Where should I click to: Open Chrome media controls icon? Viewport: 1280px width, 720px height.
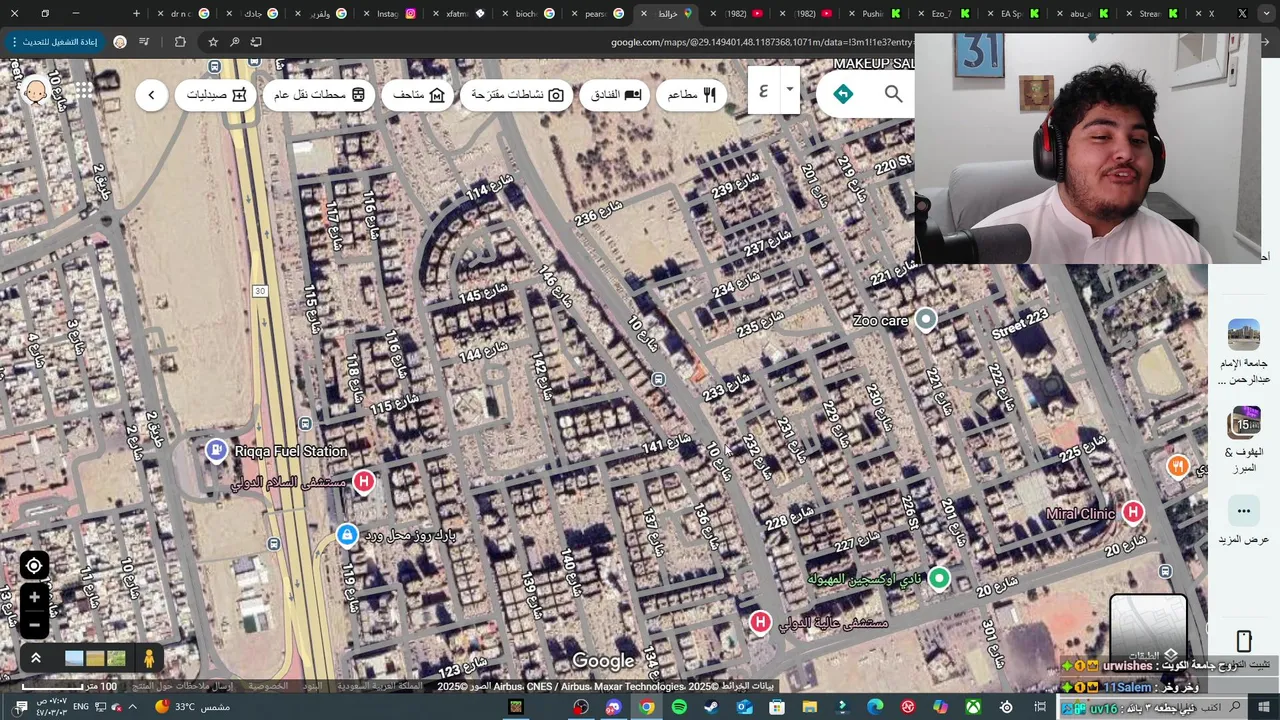click(x=145, y=42)
